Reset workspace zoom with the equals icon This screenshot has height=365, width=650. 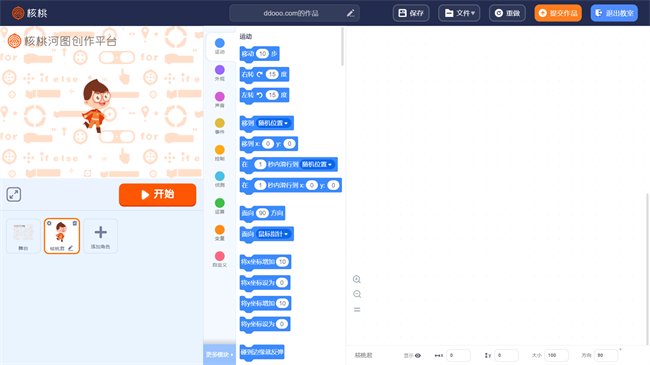point(357,309)
